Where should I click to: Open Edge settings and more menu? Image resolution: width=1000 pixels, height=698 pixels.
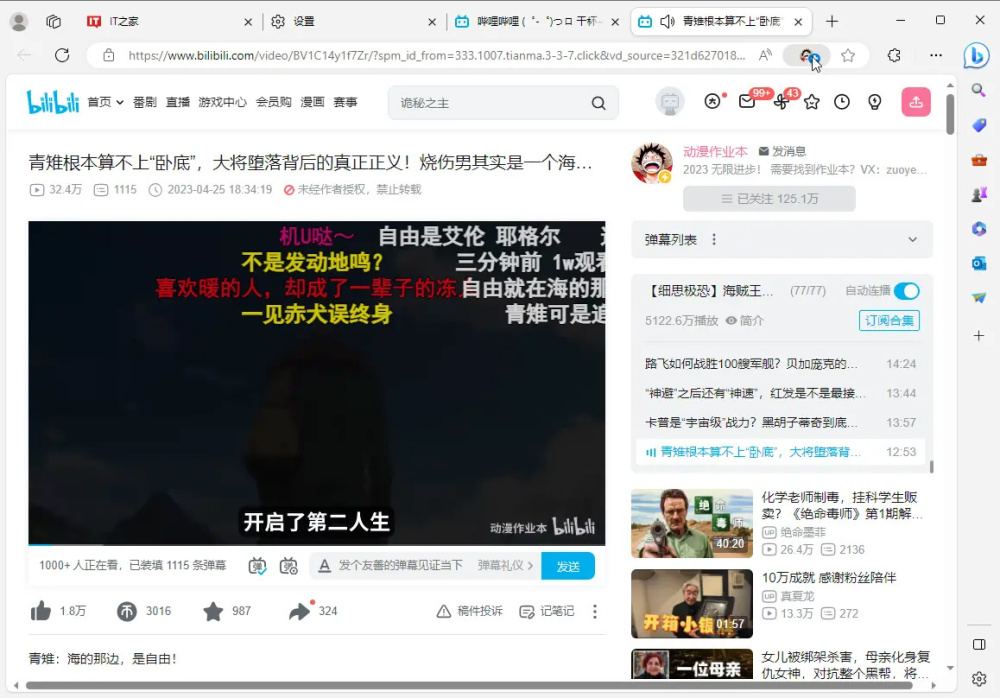pyautogui.click(x=936, y=56)
